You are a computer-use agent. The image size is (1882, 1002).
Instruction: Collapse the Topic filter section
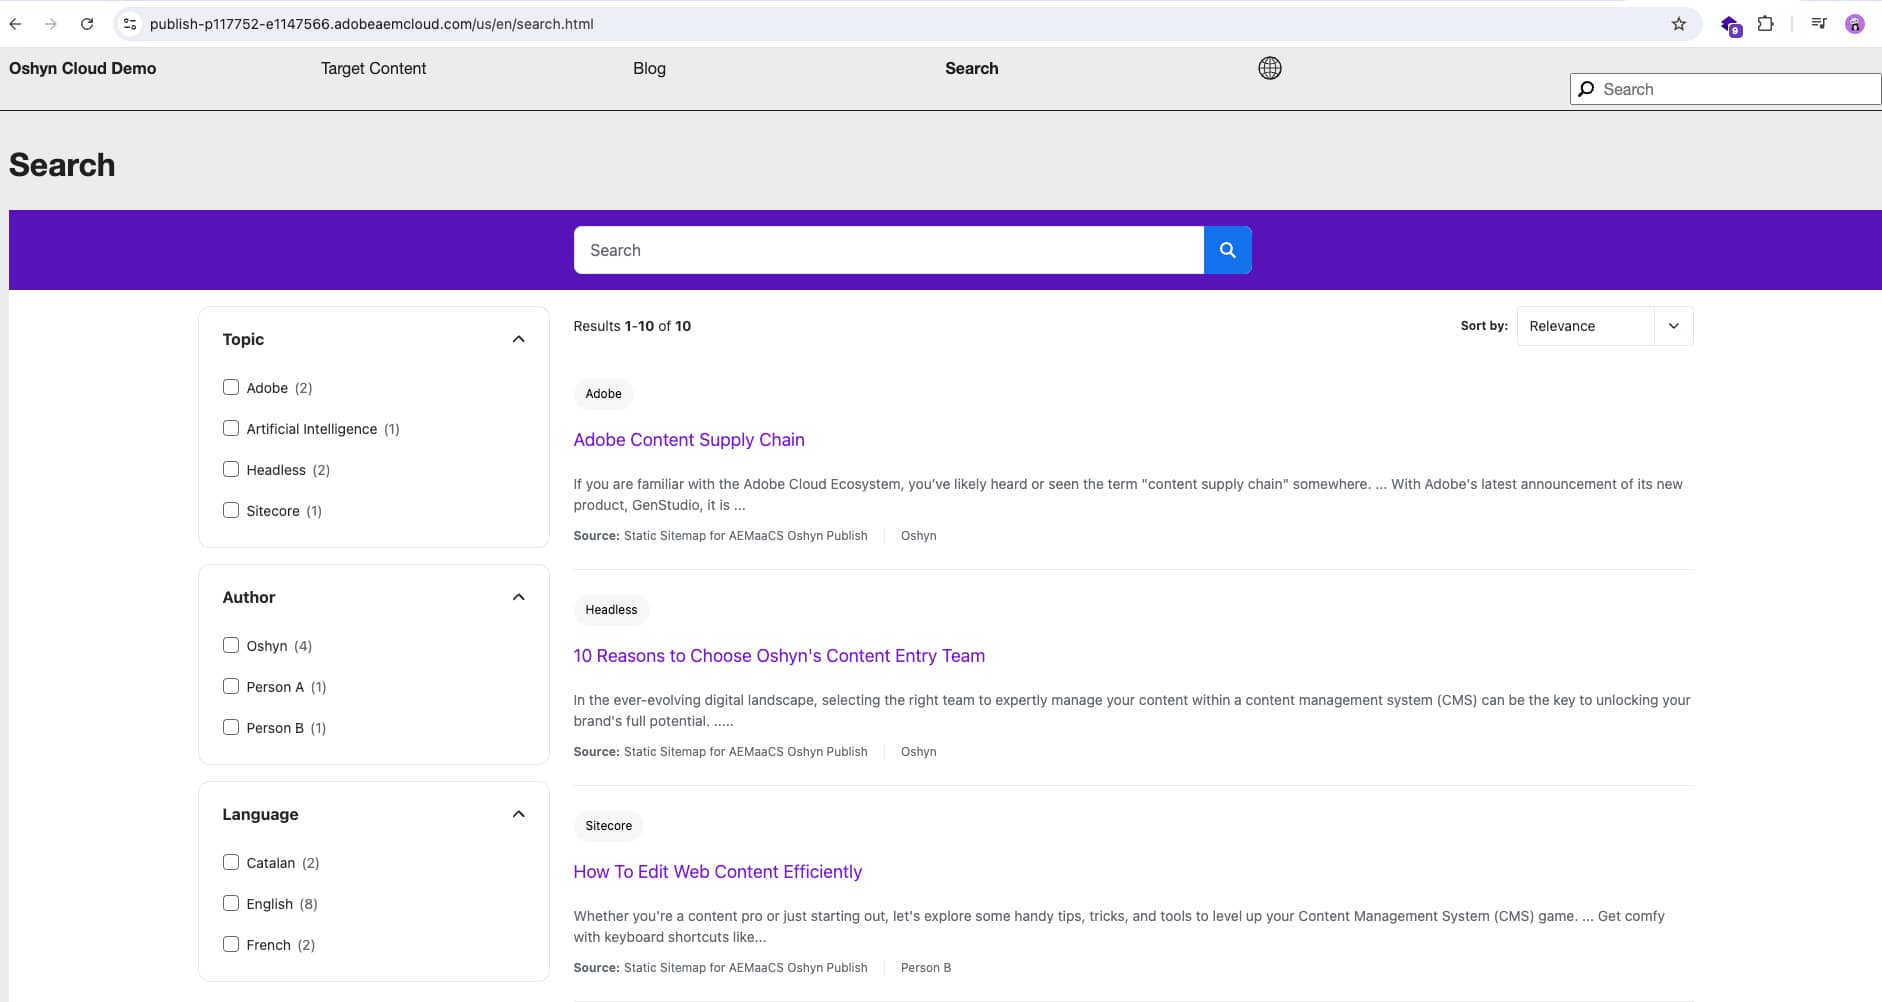point(519,338)
